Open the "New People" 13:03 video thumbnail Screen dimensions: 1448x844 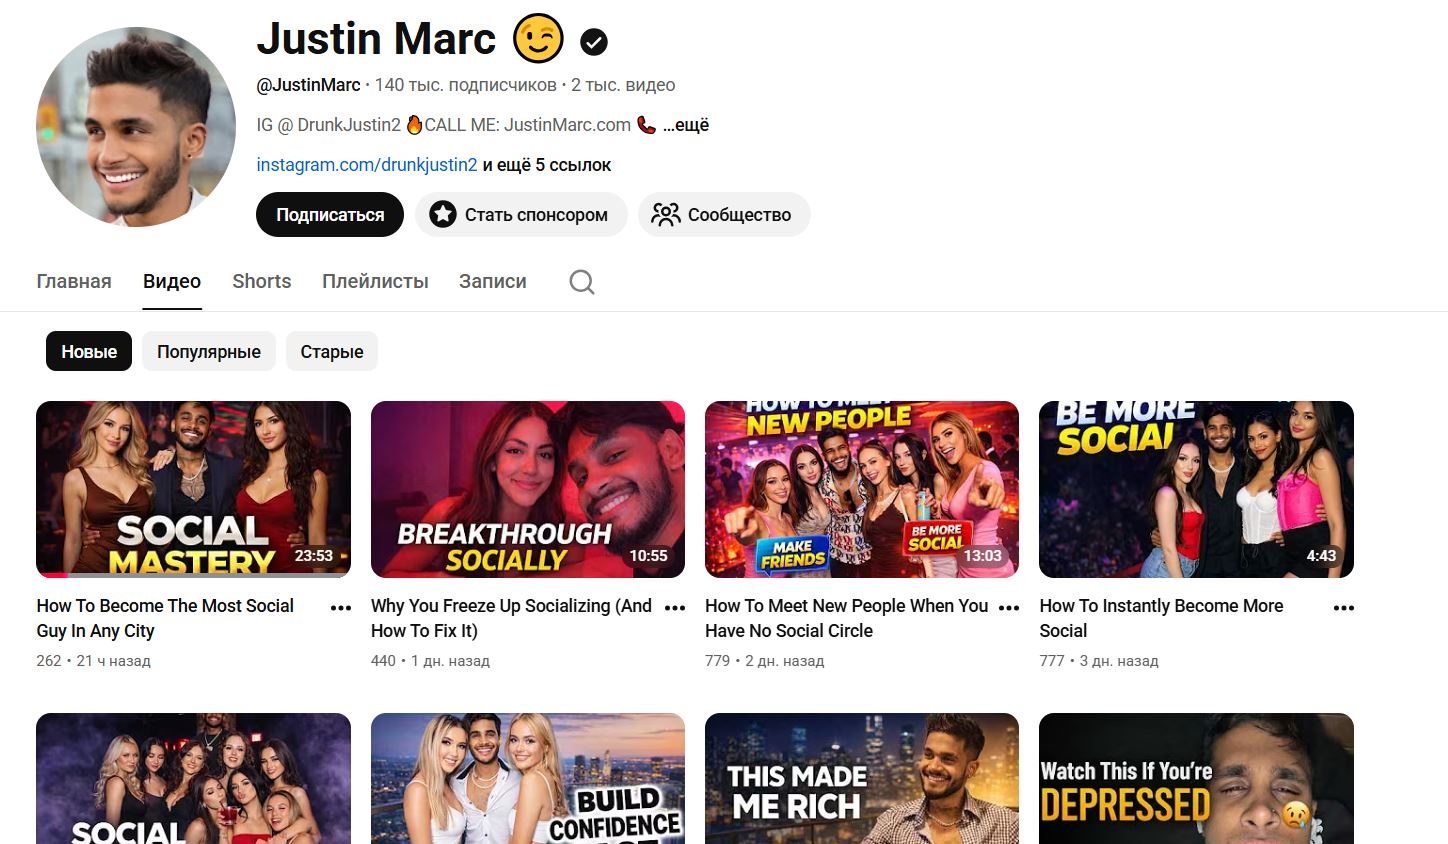862,489
